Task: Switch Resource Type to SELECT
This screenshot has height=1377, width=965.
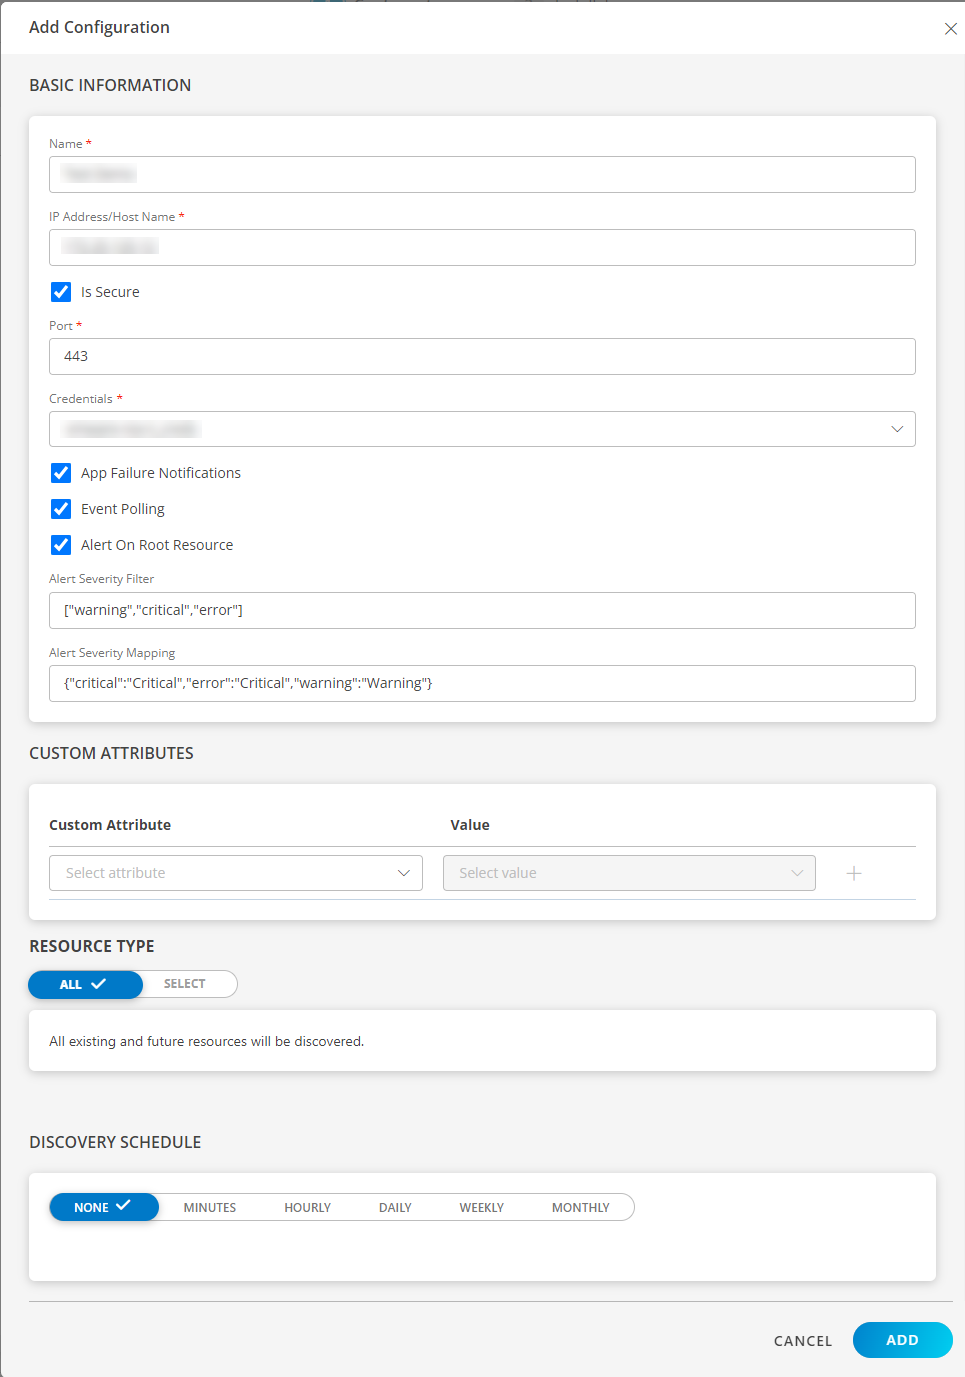Action: point(184,984)
